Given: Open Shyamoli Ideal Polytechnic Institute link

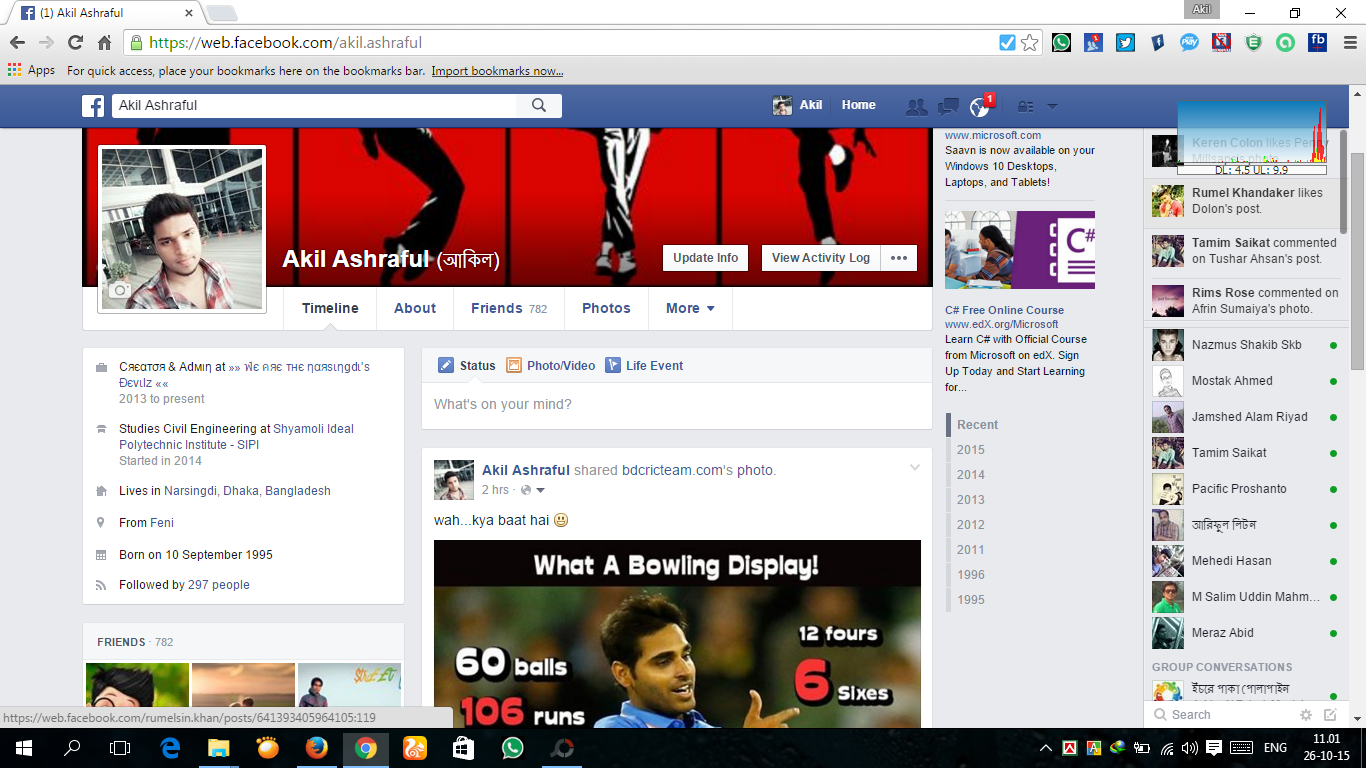Looking at the screenshot, I should (236, 437).
